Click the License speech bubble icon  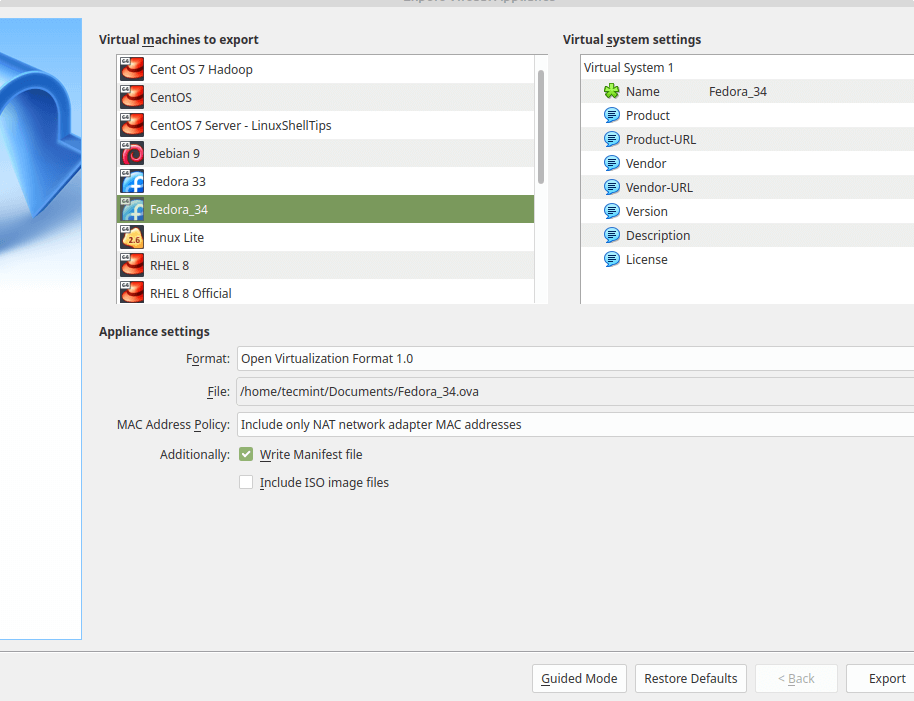(x=611, y=259)
